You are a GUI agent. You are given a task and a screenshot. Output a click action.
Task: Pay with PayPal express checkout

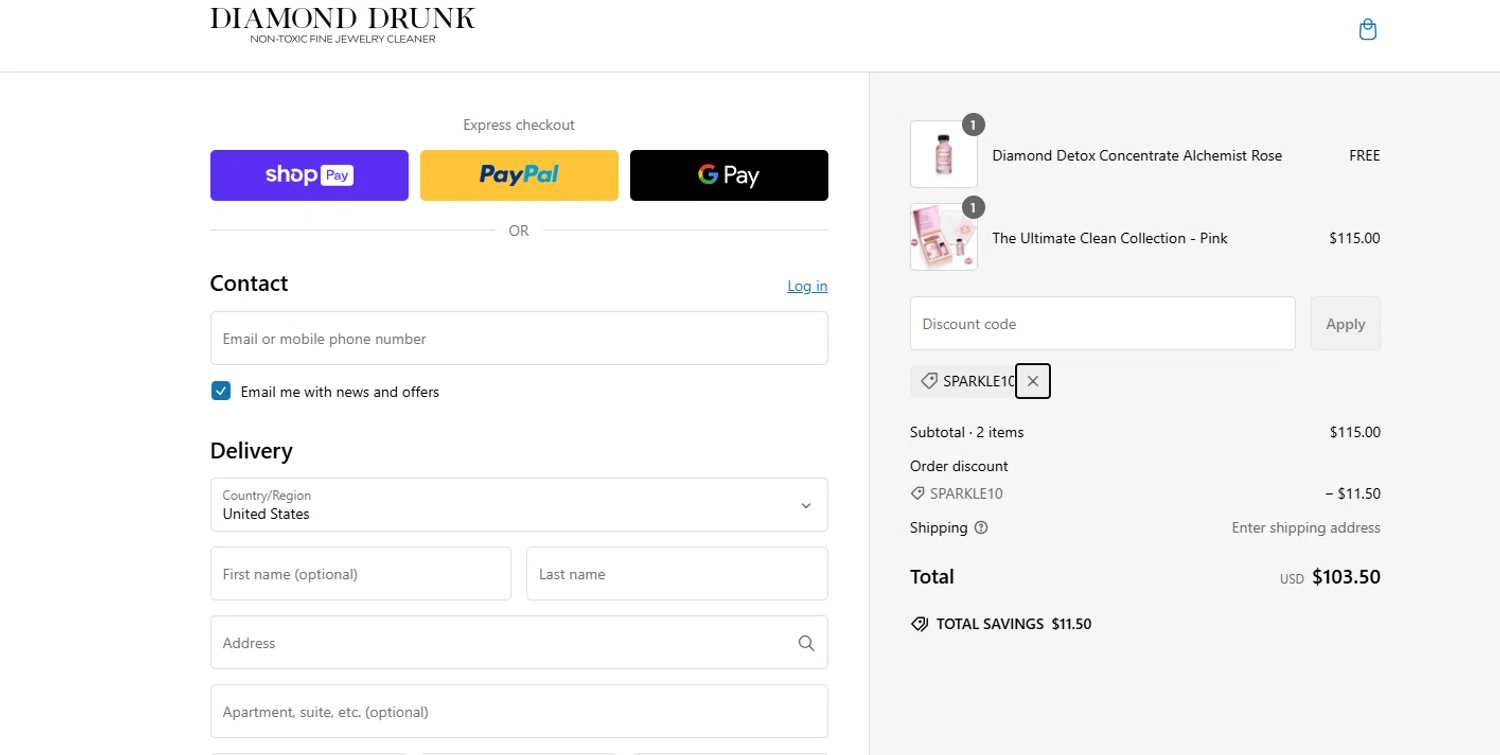[519, 175]
